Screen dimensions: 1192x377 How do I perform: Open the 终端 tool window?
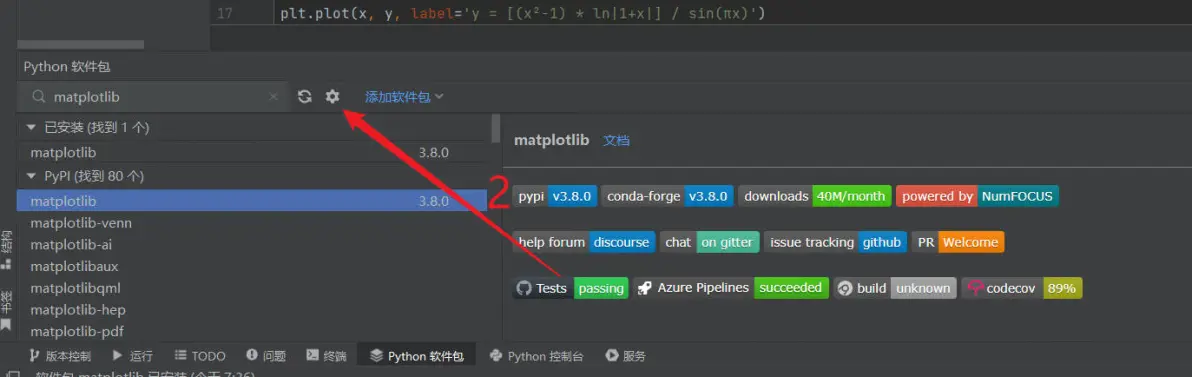coord(326,356)
